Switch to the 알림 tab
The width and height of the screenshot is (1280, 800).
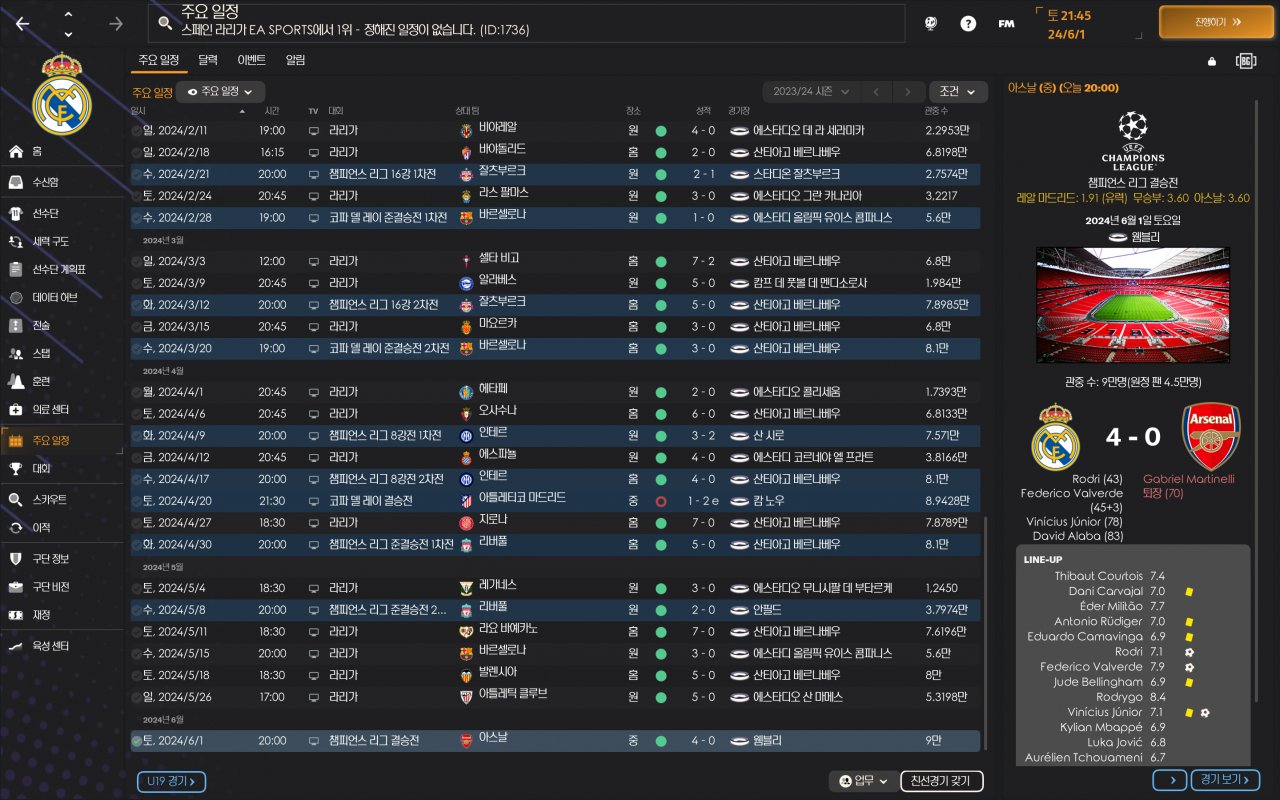point(295,60)
